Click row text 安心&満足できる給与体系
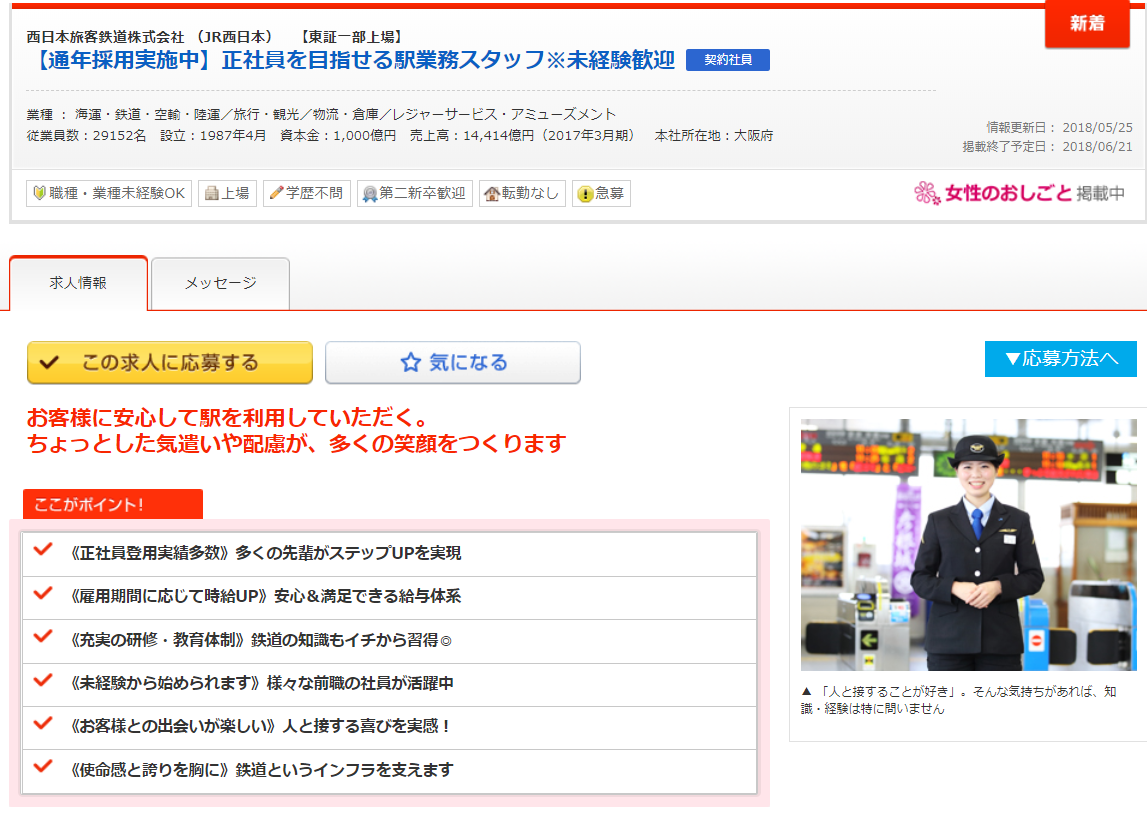This screenshot has height=813, width=1147. (368, 596)
